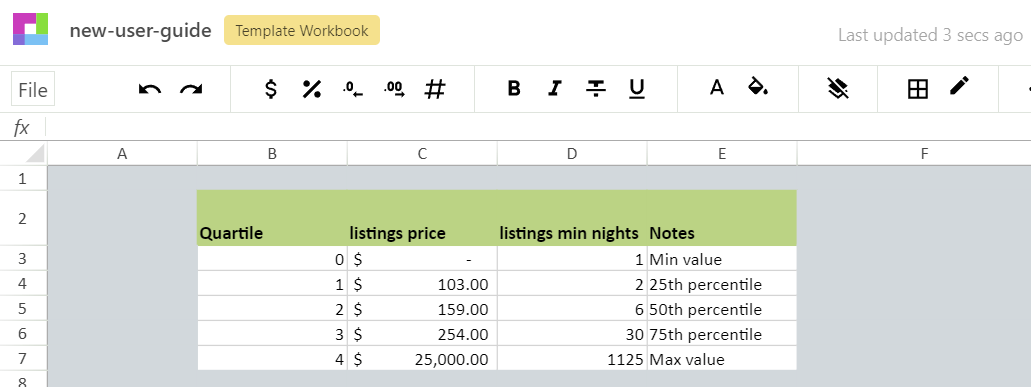
Task: Toggle bold formatting
Action: tap(514, 88)
